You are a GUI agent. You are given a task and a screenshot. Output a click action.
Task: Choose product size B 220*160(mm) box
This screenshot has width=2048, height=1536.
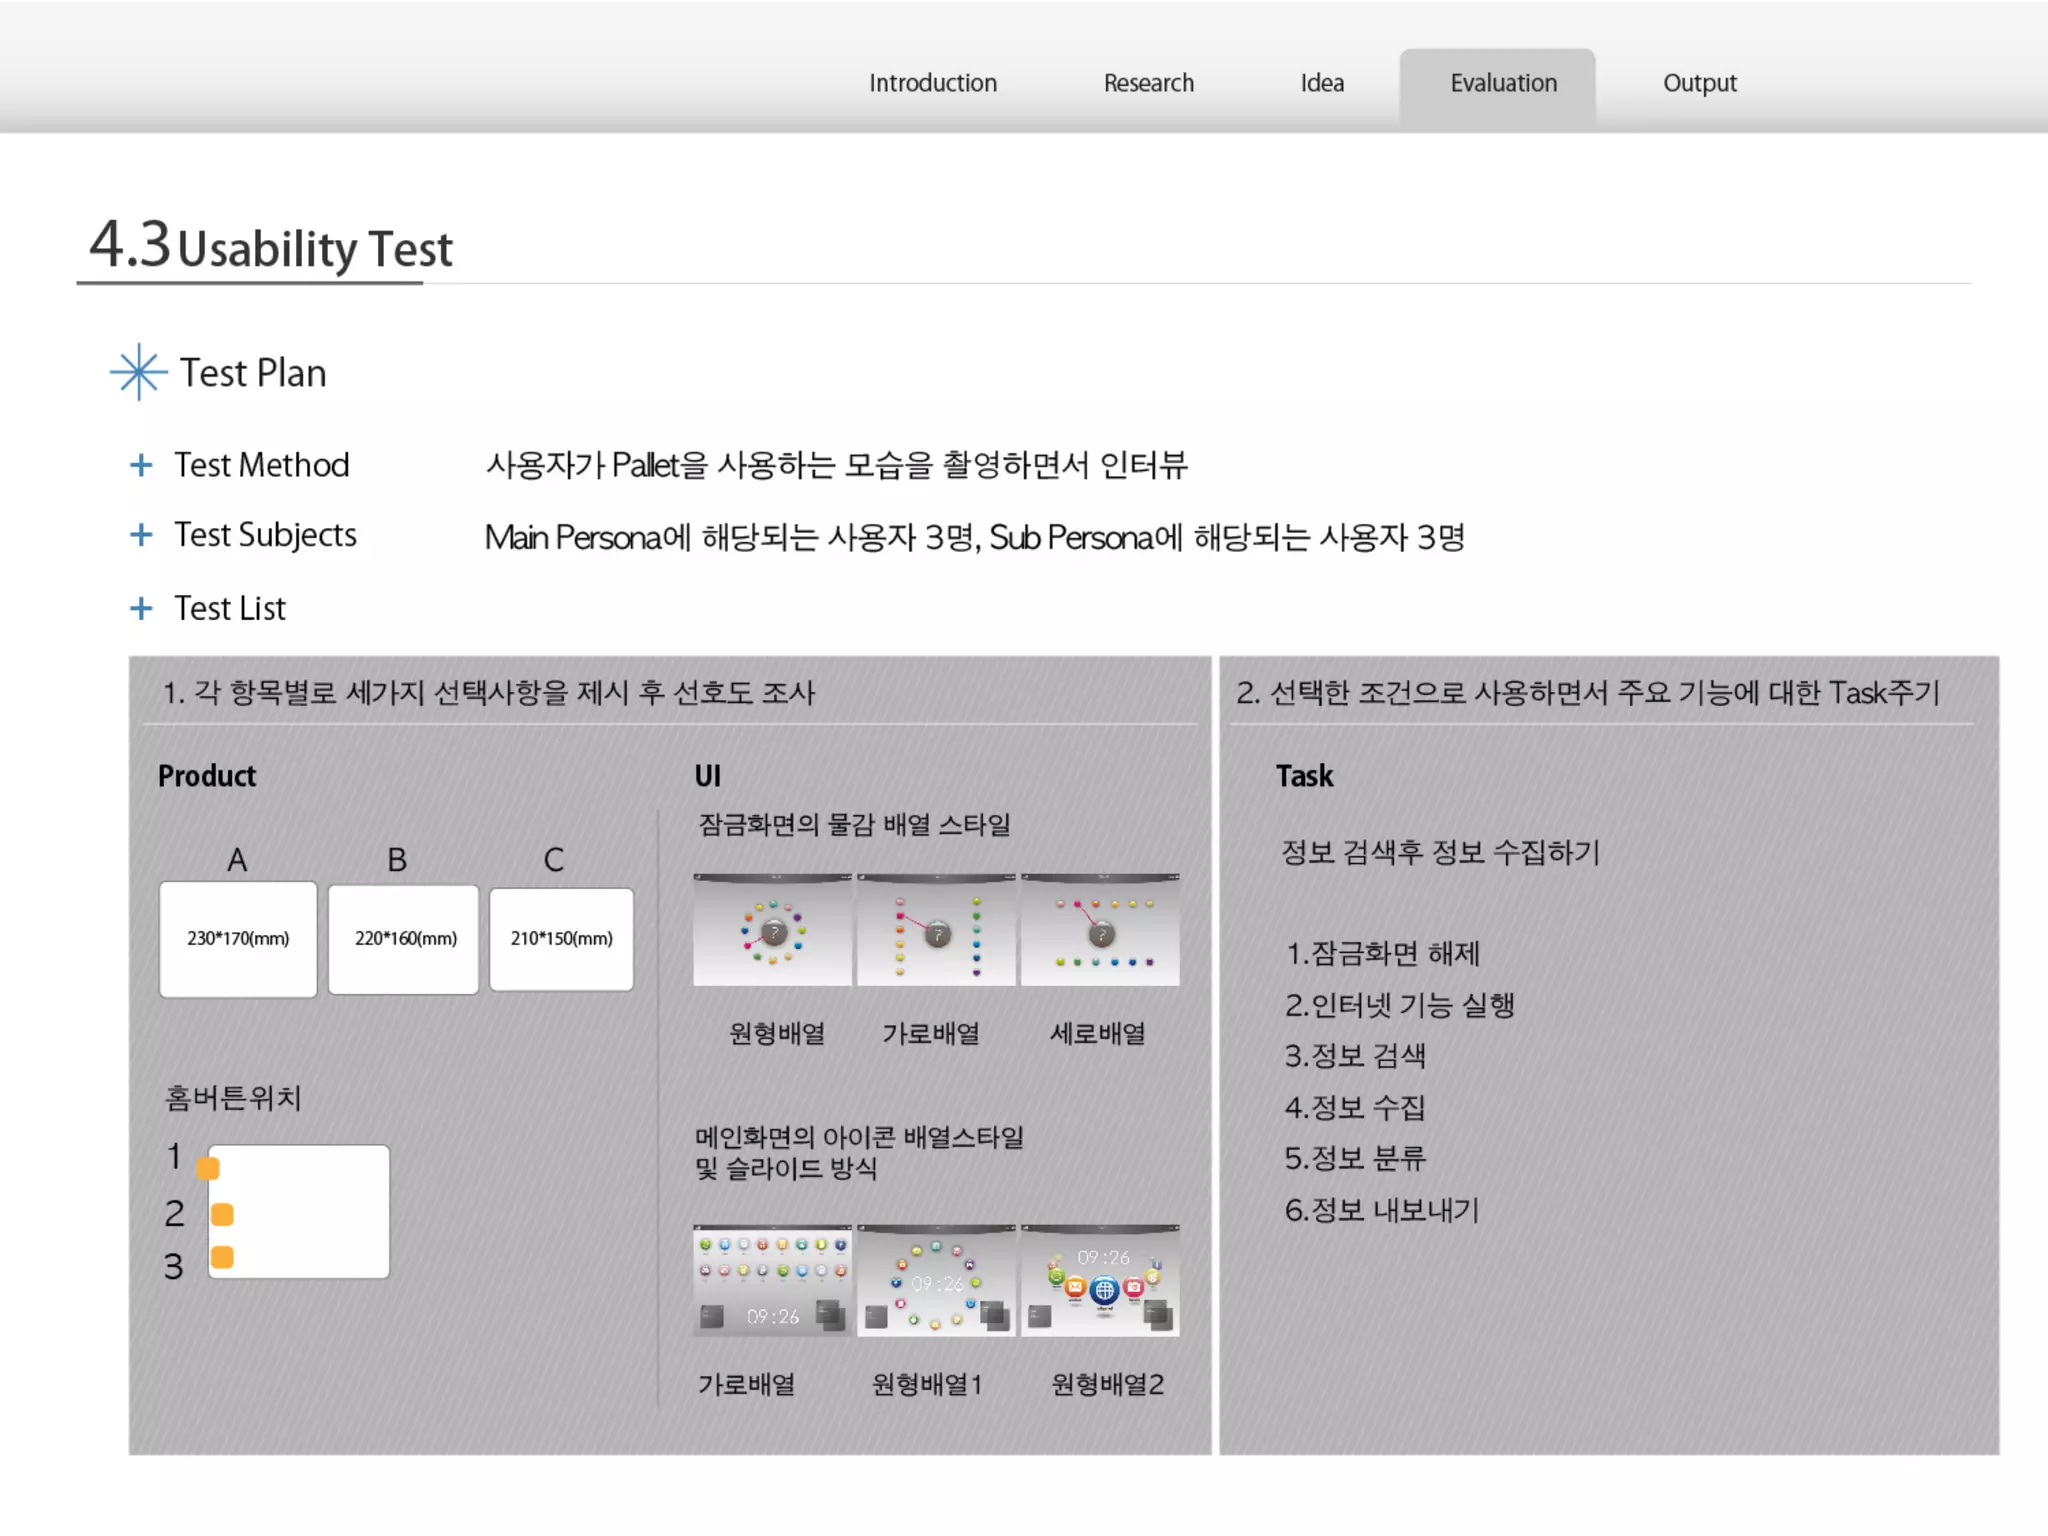(x=404, y=938)
